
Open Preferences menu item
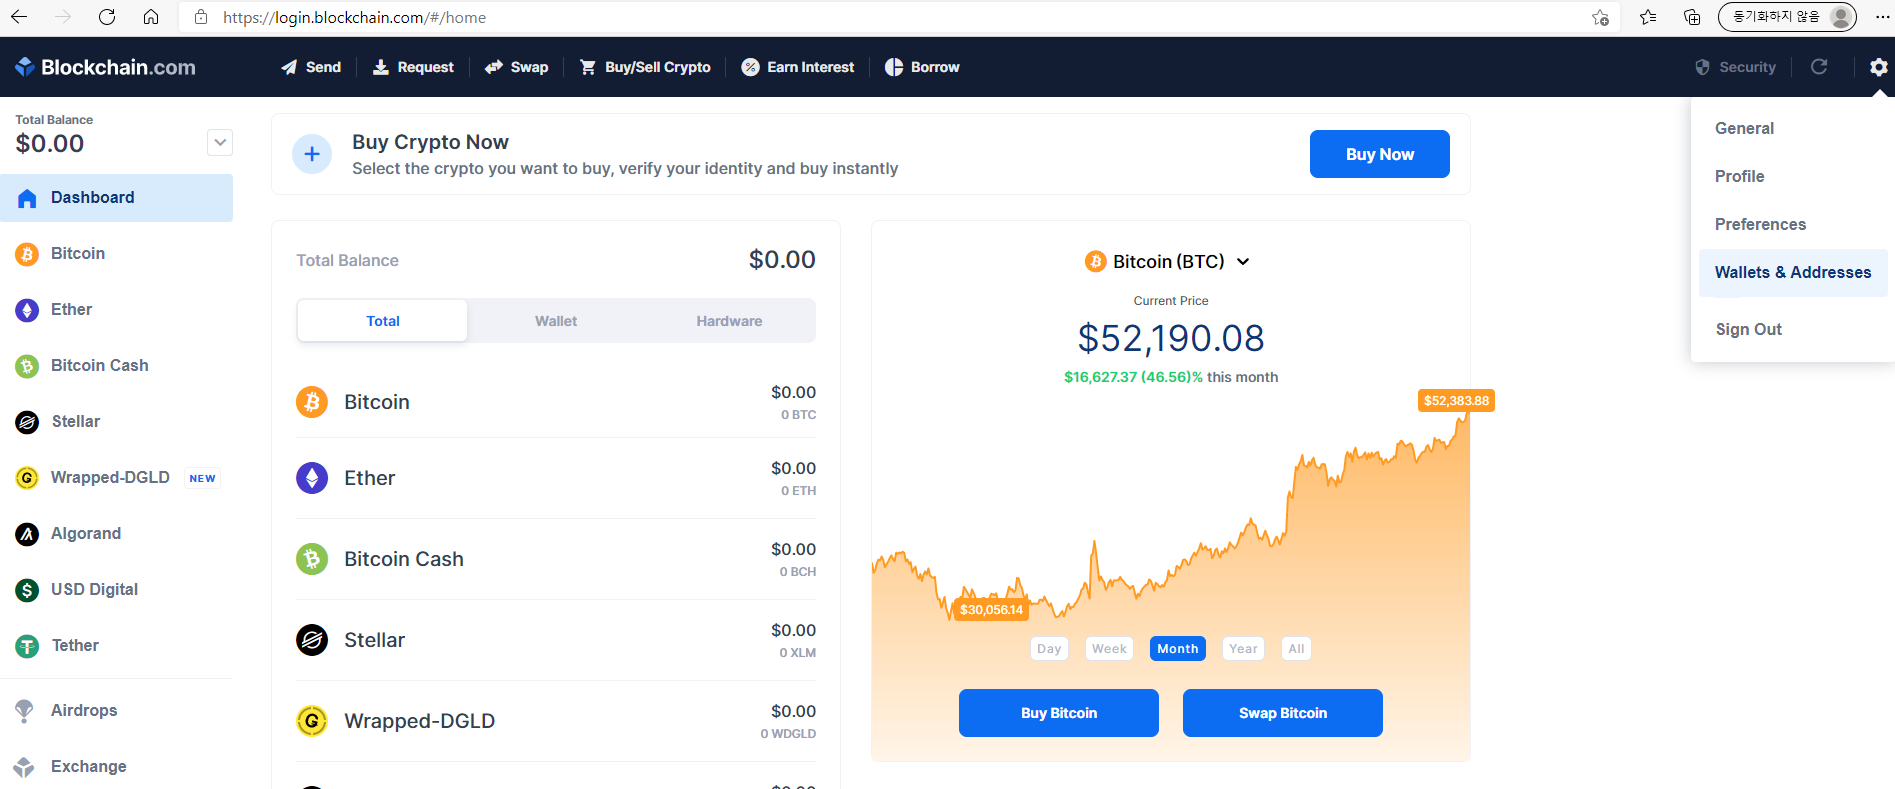[1793, 224]
